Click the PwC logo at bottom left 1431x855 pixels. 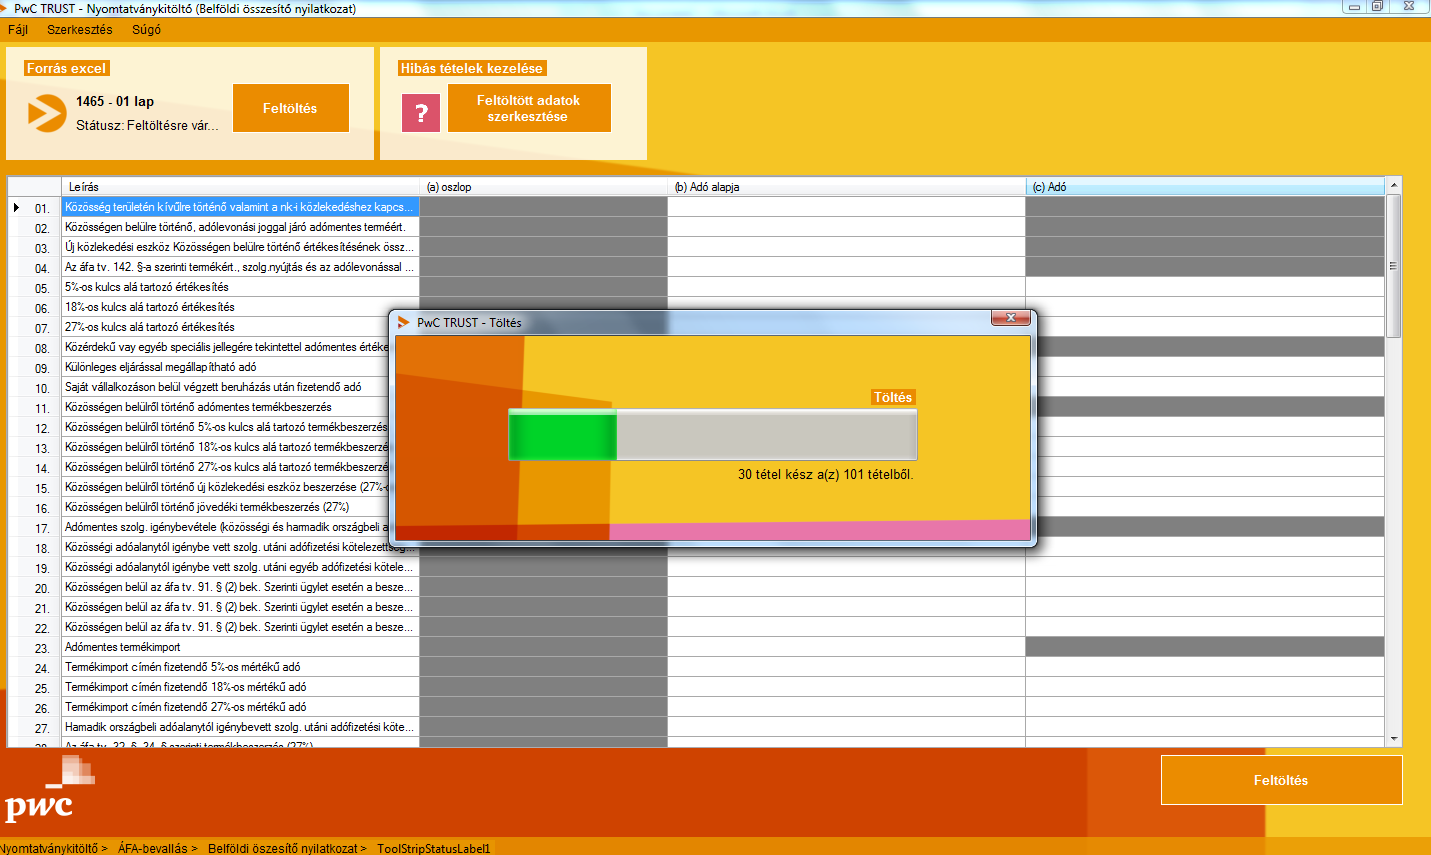click(49, 790)
